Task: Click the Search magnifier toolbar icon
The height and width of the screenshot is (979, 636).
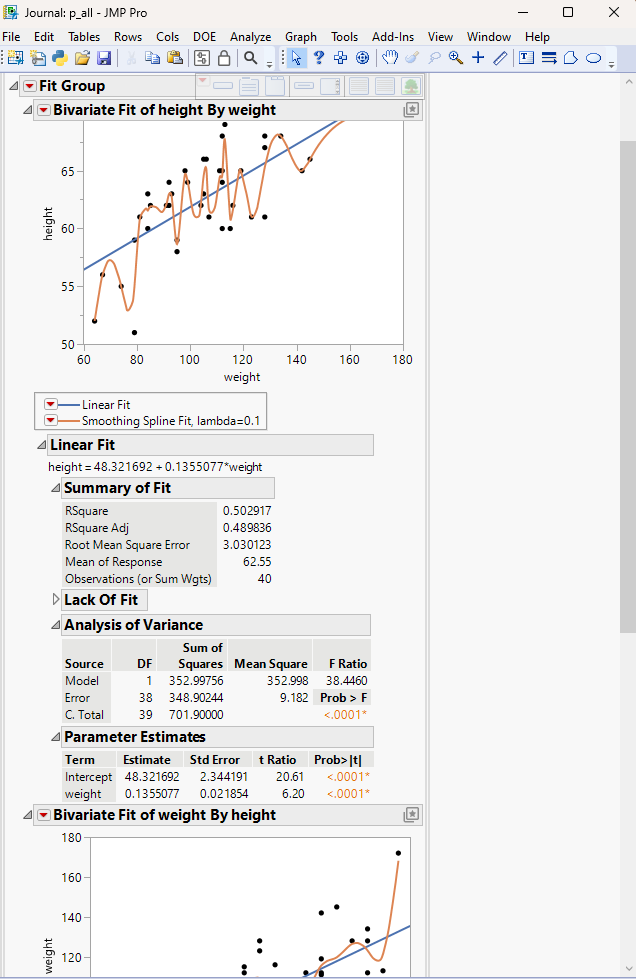Action: (251, 58)
